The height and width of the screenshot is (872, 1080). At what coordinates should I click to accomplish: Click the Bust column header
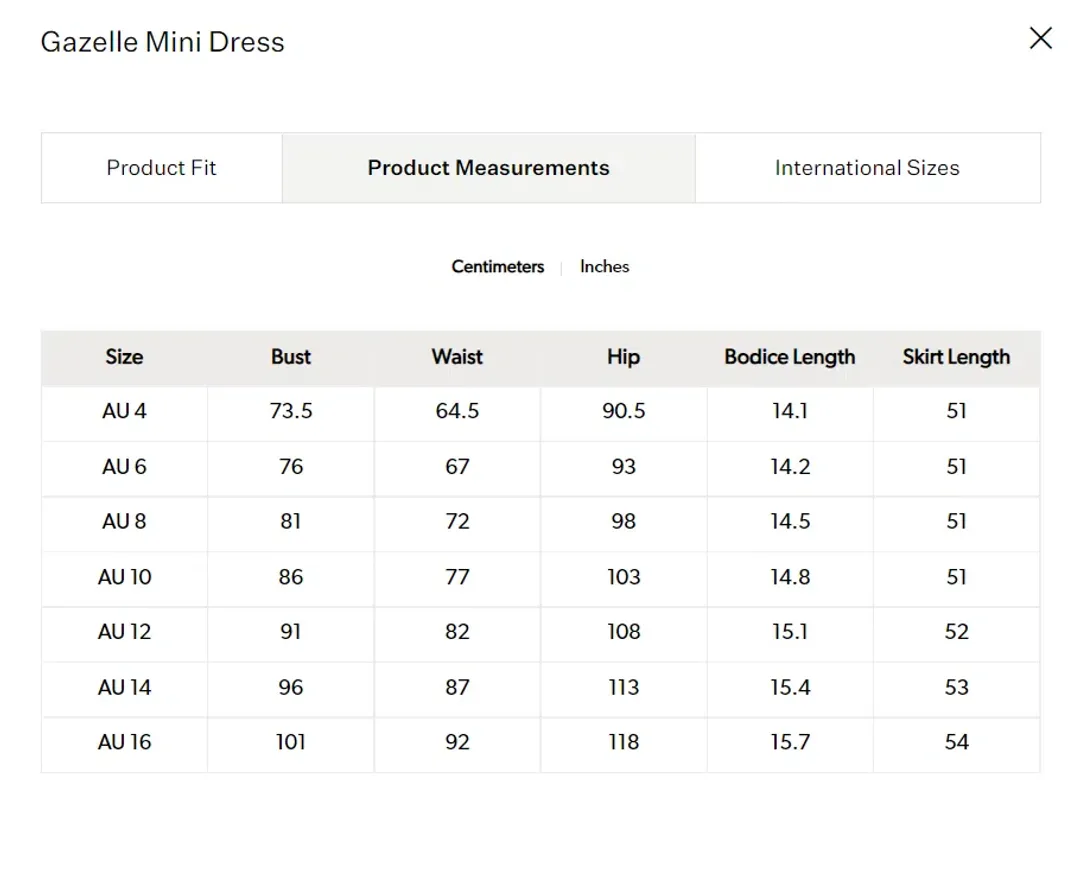[x=291, y=357]
